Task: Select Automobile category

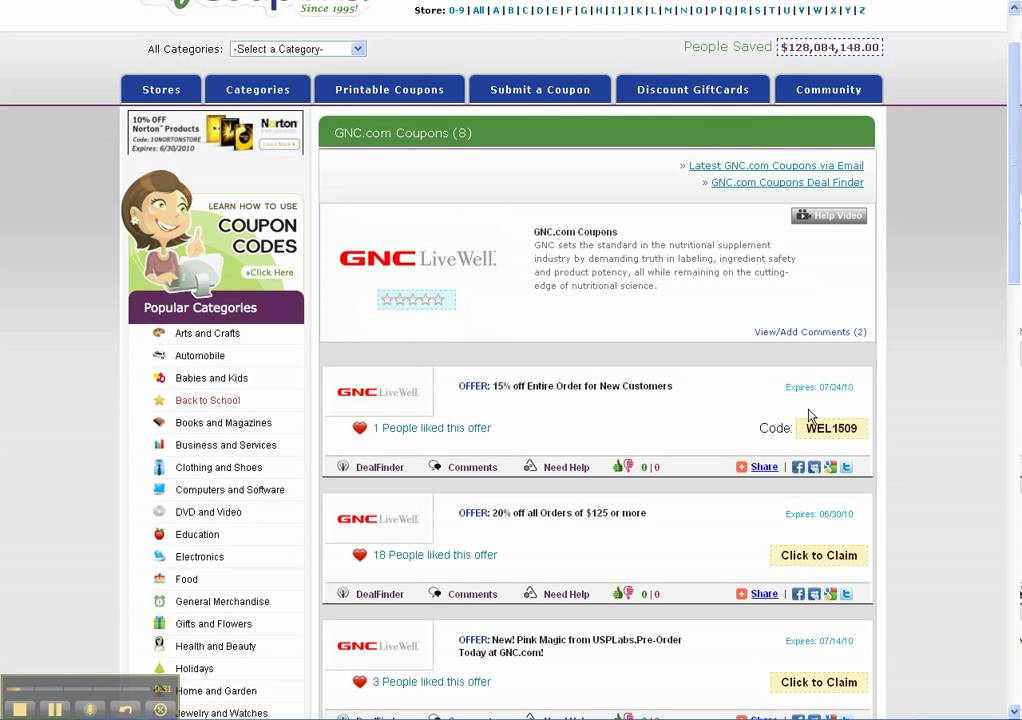Action: tap(199, 356)
